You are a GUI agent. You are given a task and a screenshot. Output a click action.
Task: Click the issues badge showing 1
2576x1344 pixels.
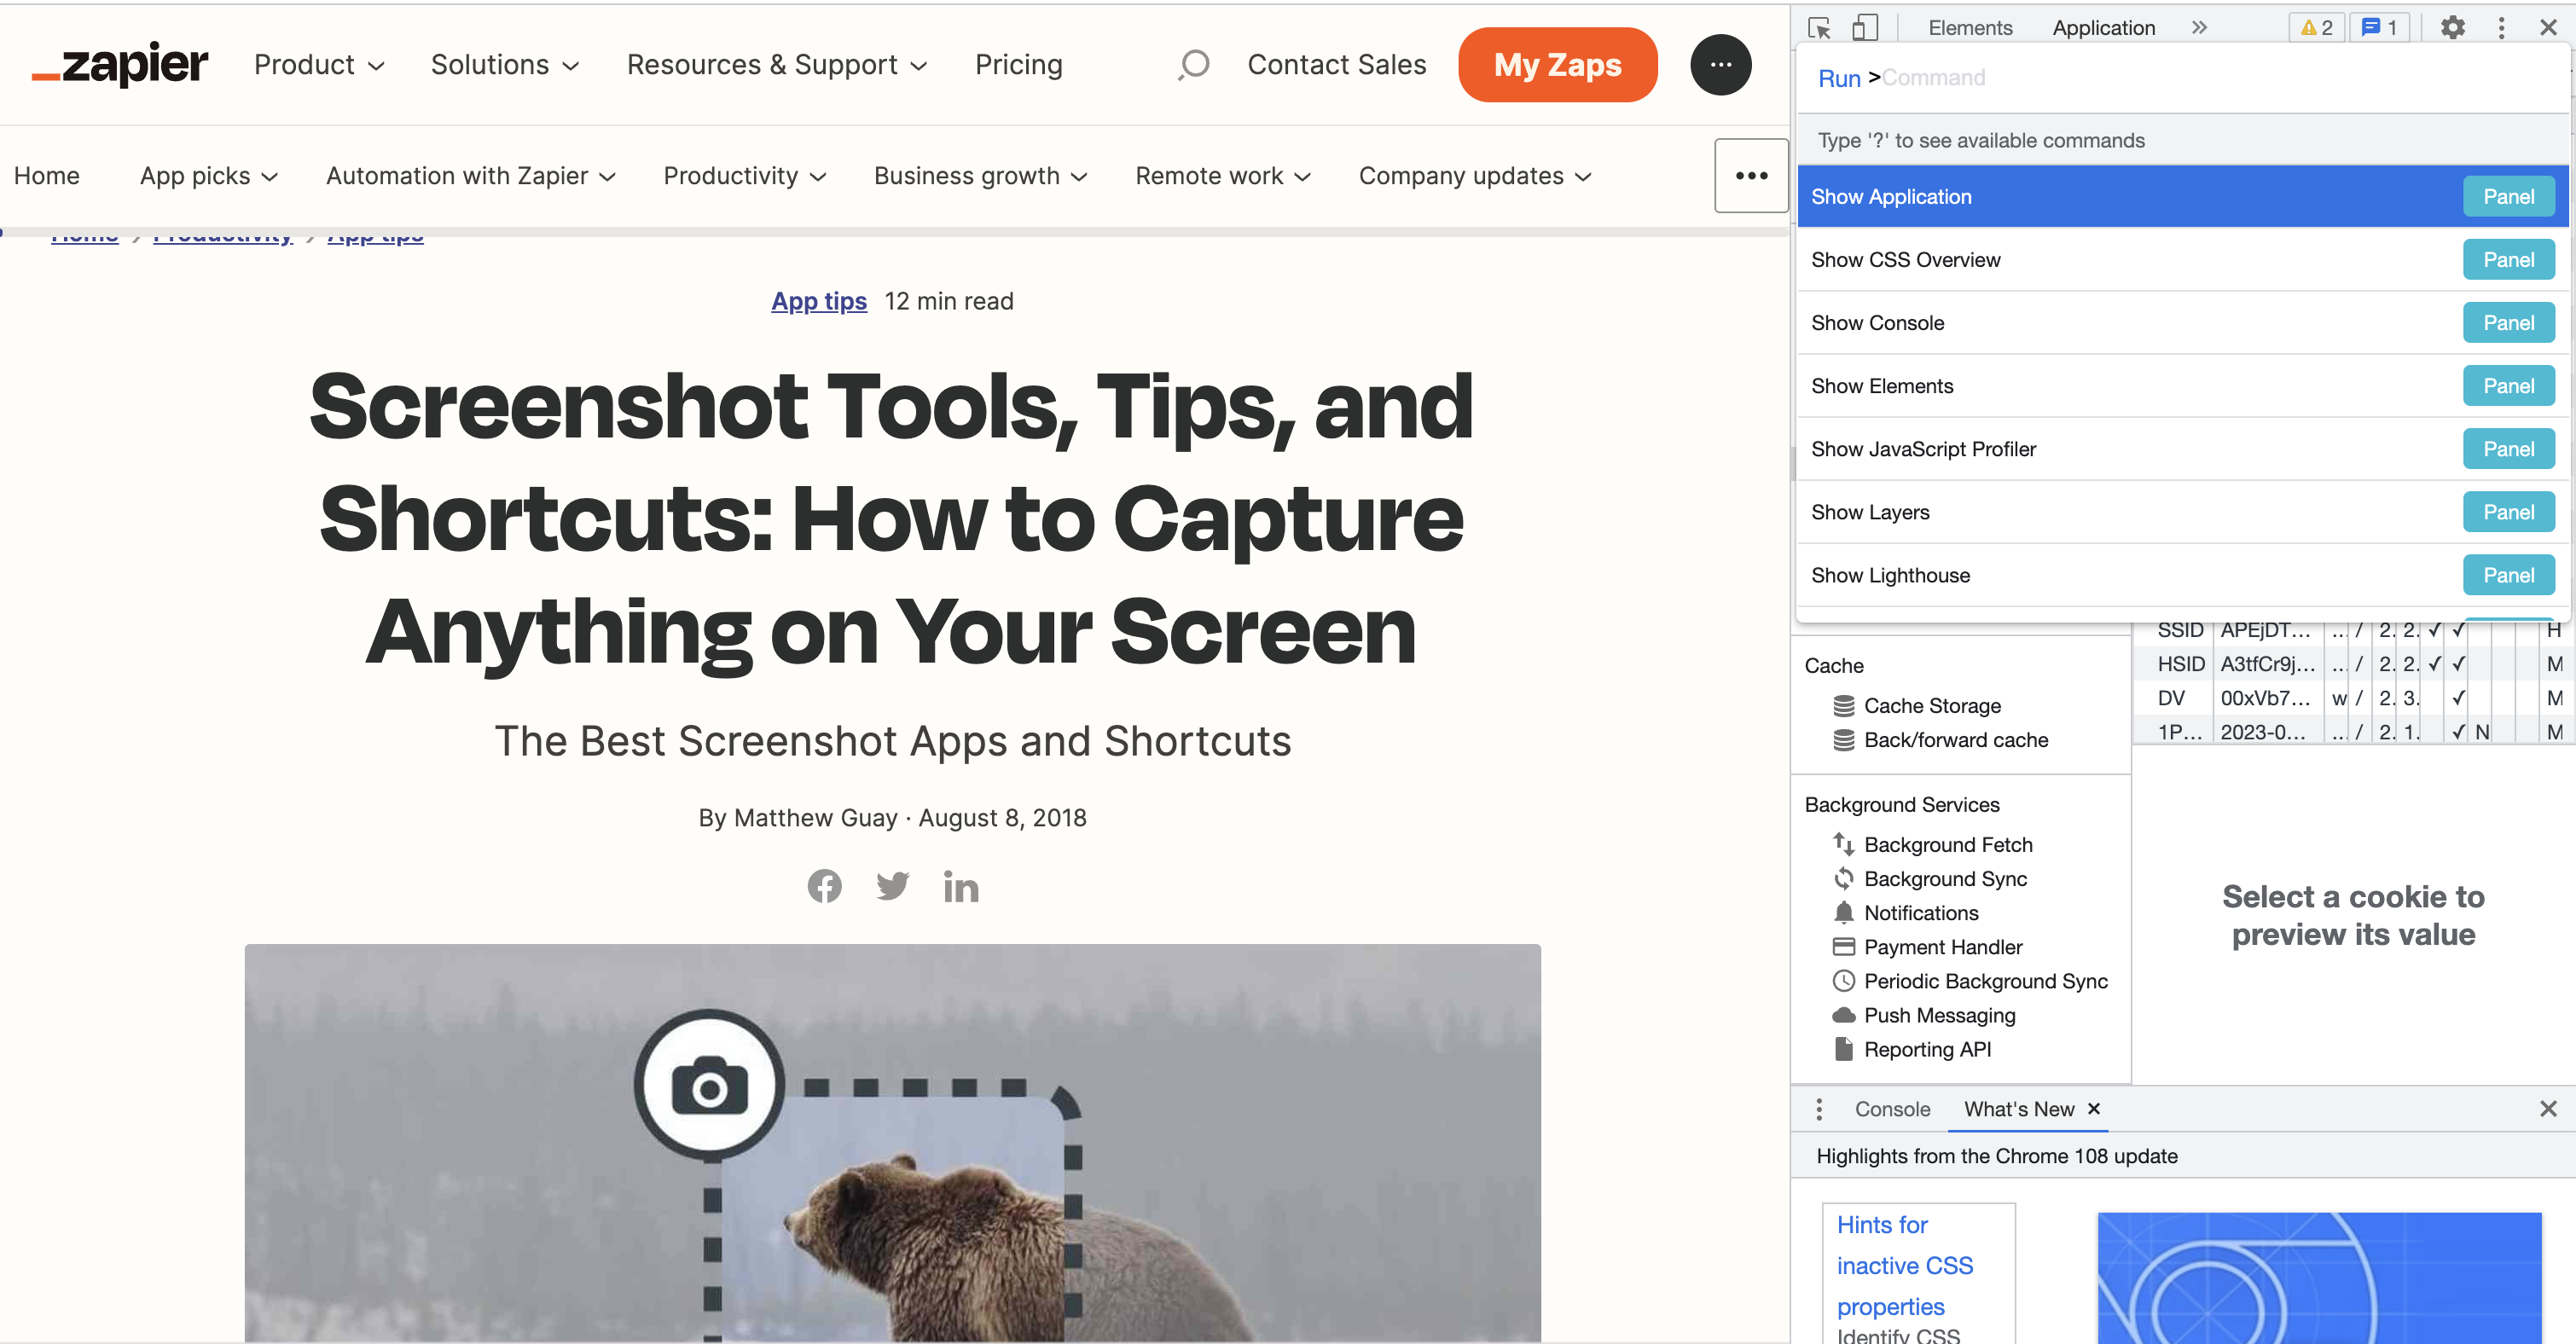click(x=2380, y=28)
